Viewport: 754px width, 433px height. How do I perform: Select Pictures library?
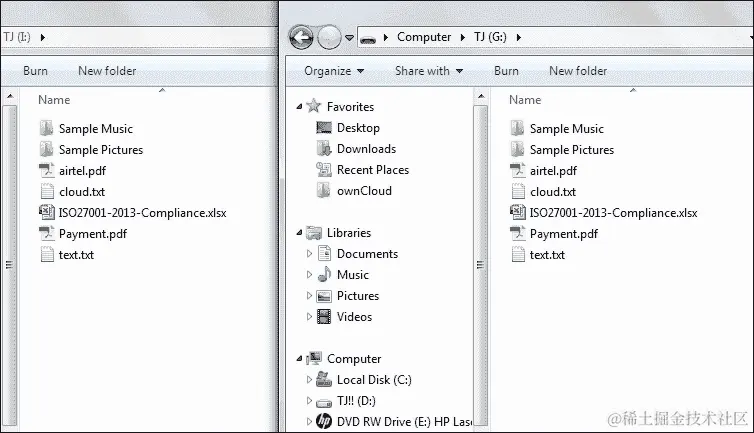click(x=358, y=295)
